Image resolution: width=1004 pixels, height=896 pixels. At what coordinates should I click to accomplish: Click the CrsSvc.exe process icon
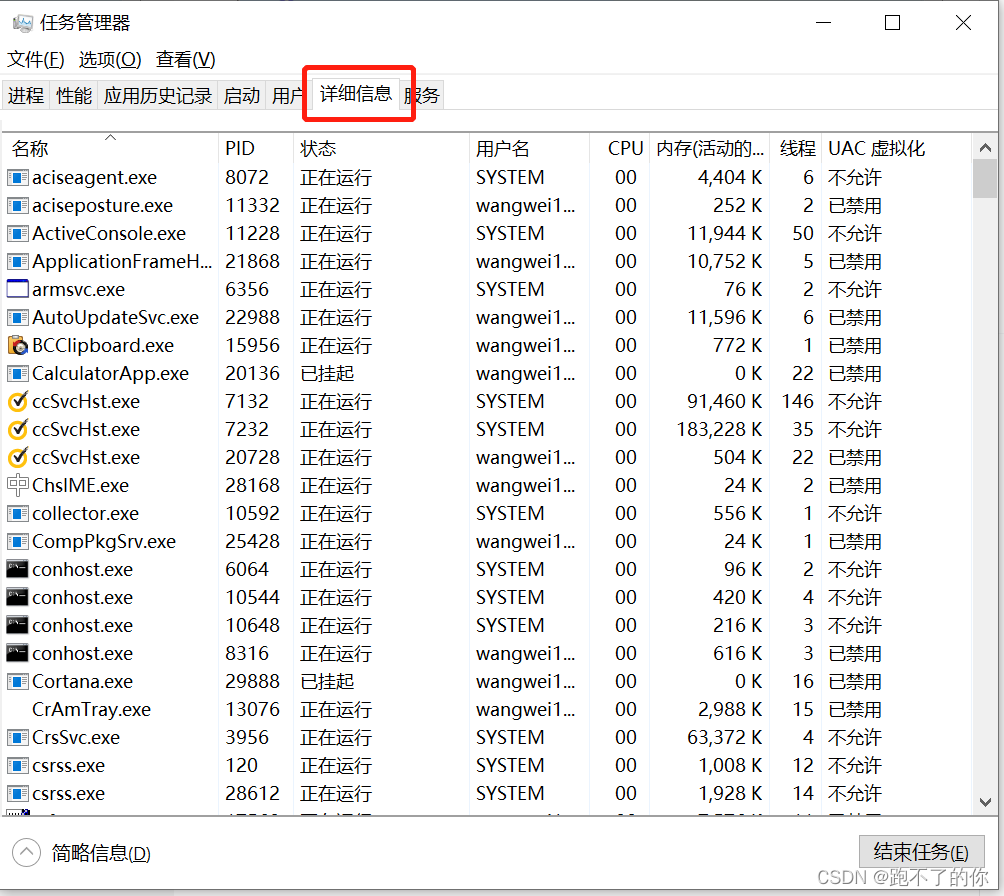18,737
